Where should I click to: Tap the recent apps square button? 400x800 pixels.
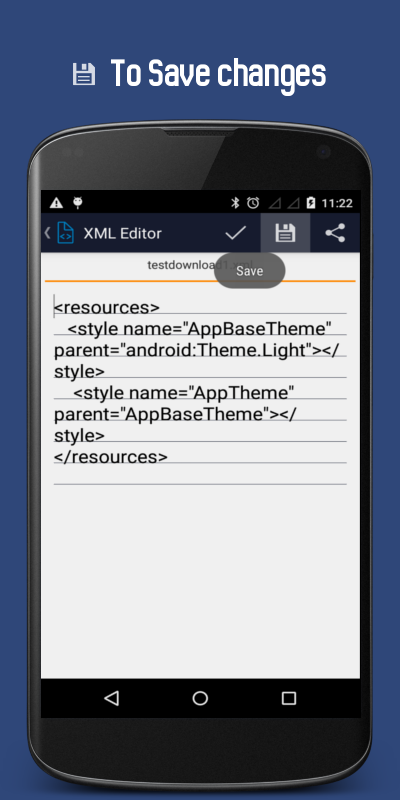[289, 698]
